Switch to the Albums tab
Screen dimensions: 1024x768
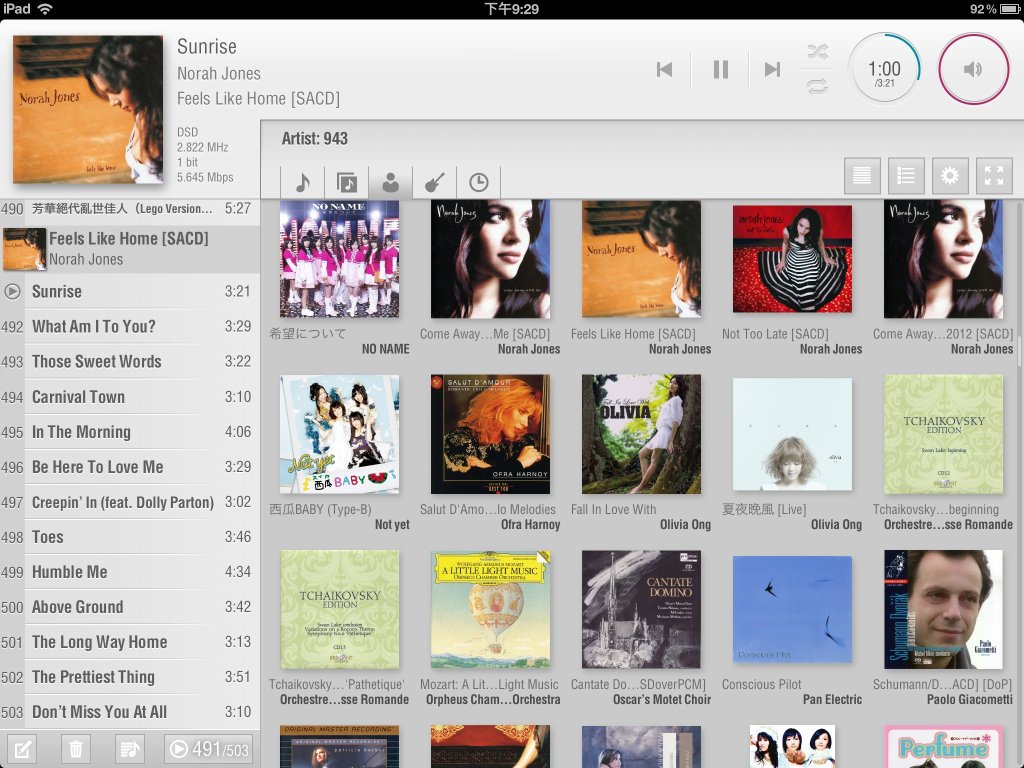pyautogui.click(x=347, y=182)
